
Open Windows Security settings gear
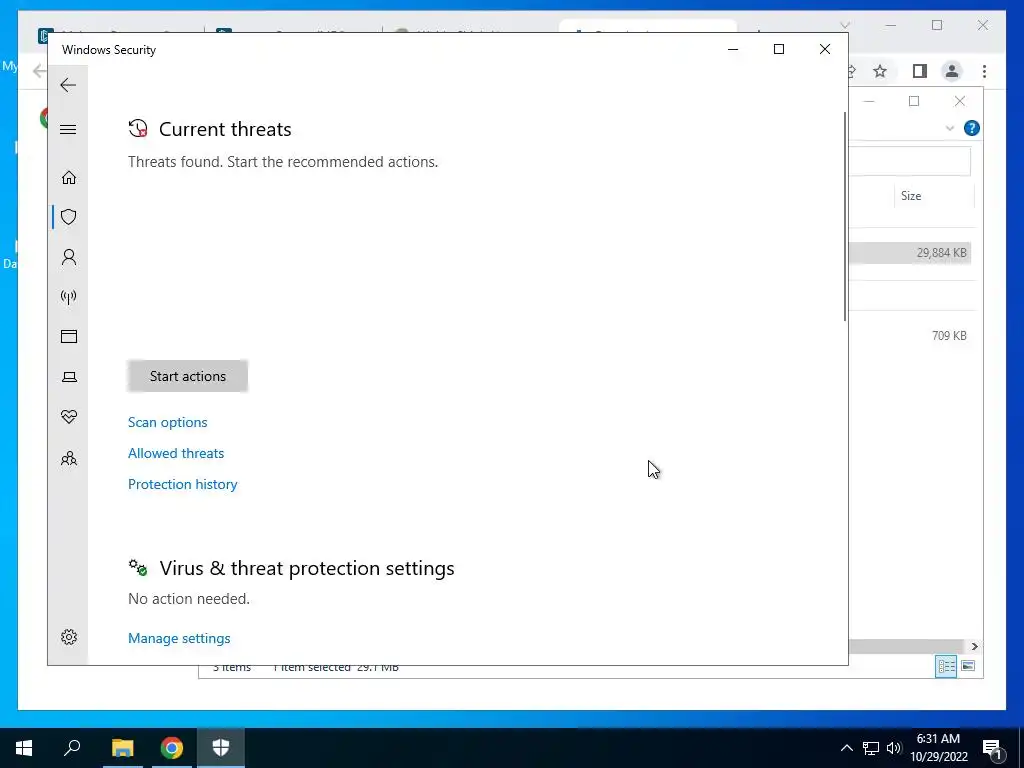[x=69, y=637]
